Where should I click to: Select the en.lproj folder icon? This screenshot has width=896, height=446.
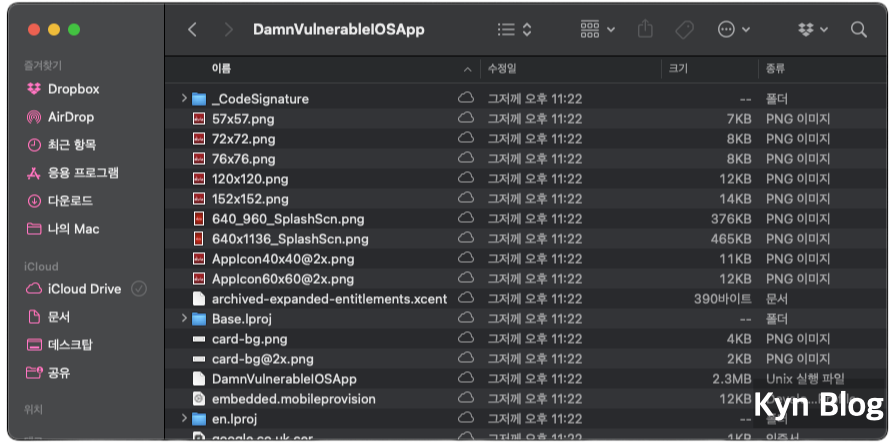coord(198,419)
